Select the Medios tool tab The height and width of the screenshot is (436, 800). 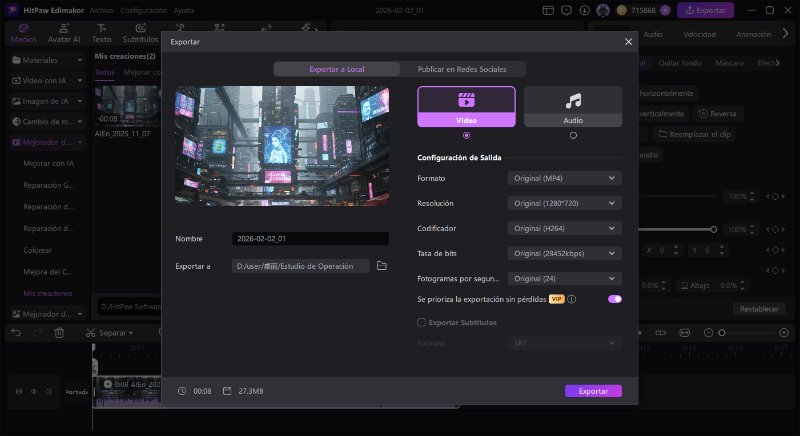pyautogui.click(x=23, y=34)
